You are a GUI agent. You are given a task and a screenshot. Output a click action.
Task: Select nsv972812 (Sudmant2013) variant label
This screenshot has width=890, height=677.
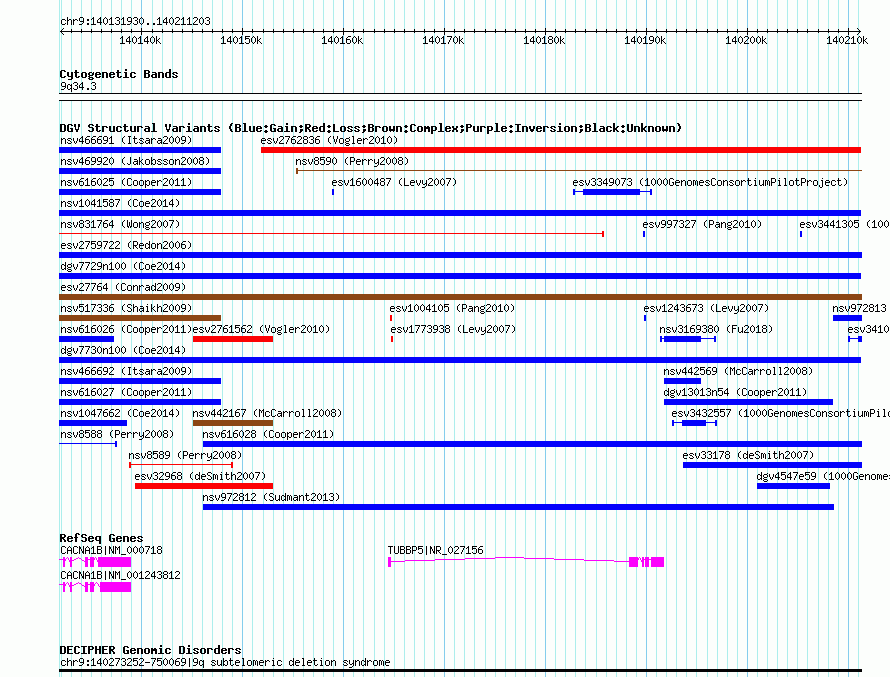271,497
